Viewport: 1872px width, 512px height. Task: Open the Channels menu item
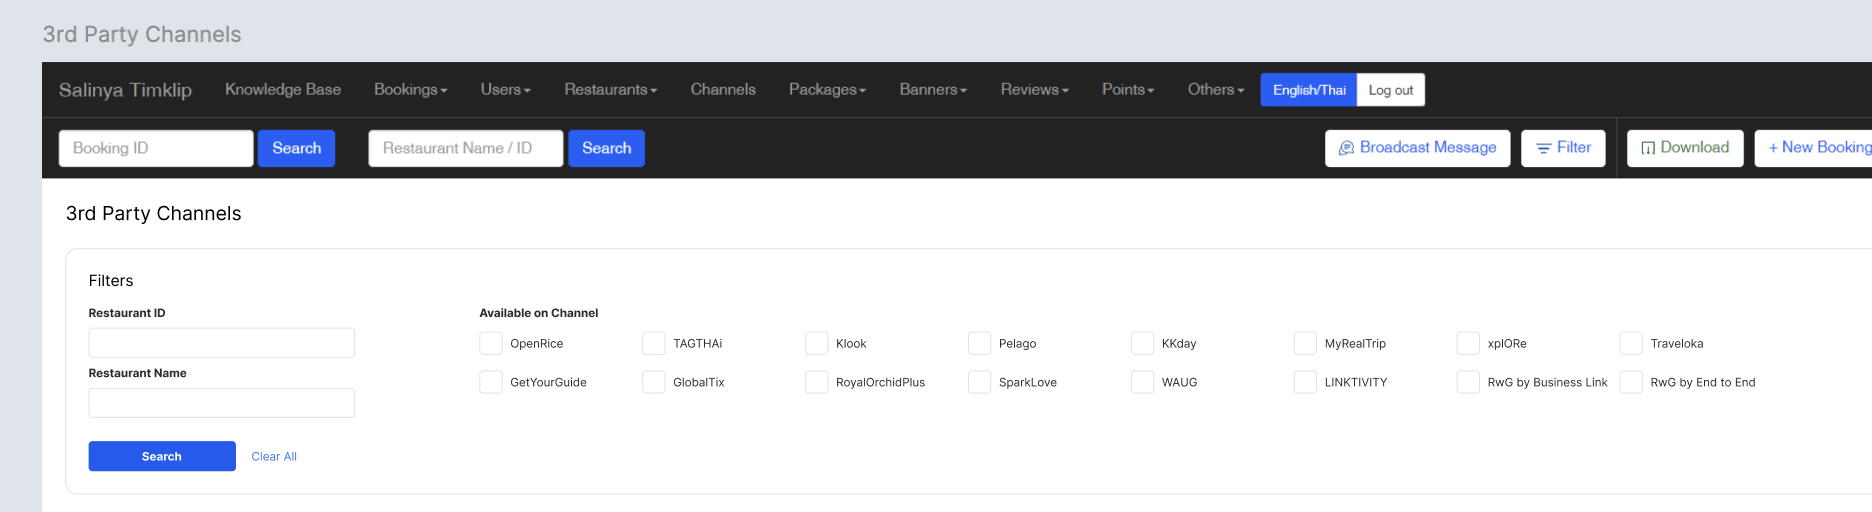[723, 90]
